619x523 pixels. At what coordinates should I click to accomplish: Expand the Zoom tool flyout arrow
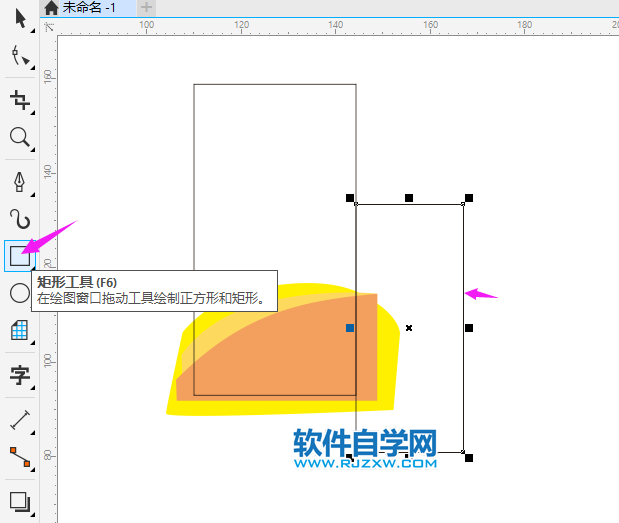33,150
